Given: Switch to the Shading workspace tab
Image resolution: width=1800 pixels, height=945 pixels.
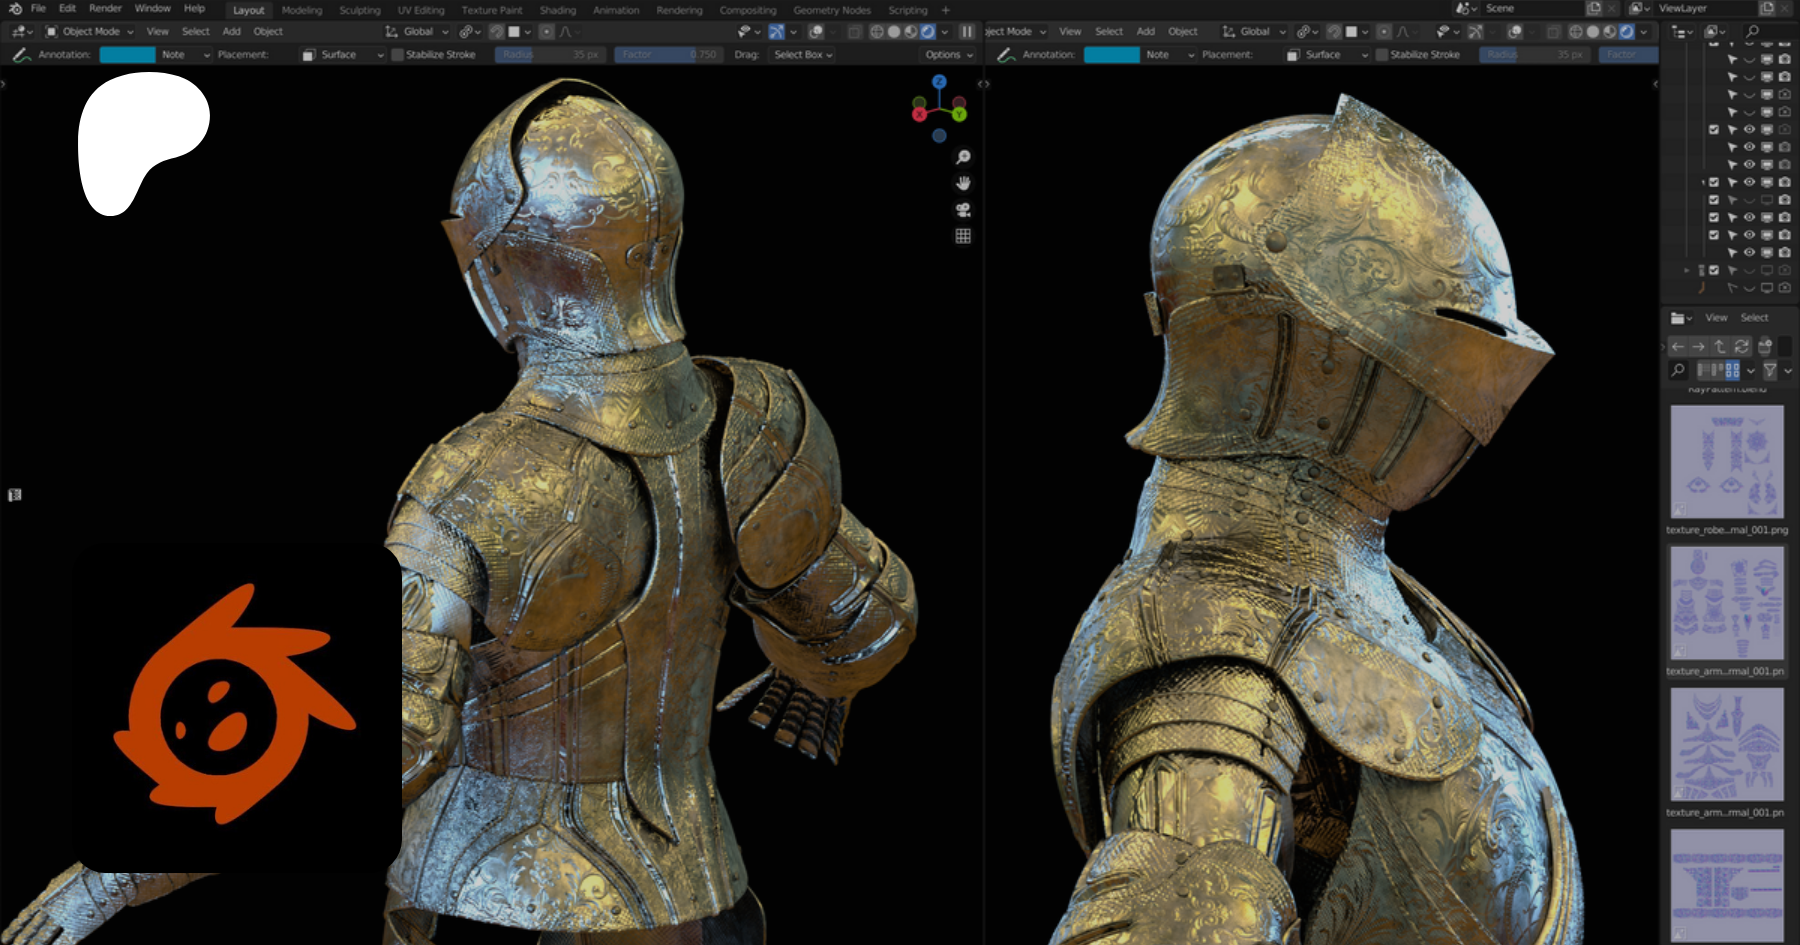Looking at the screenshot, I should tap(557, 10).
